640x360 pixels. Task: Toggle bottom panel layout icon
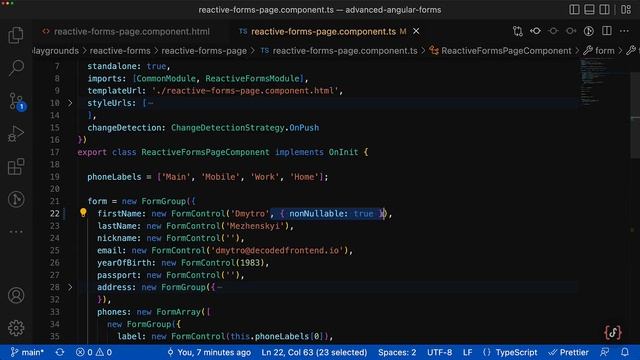coord(589,9)
